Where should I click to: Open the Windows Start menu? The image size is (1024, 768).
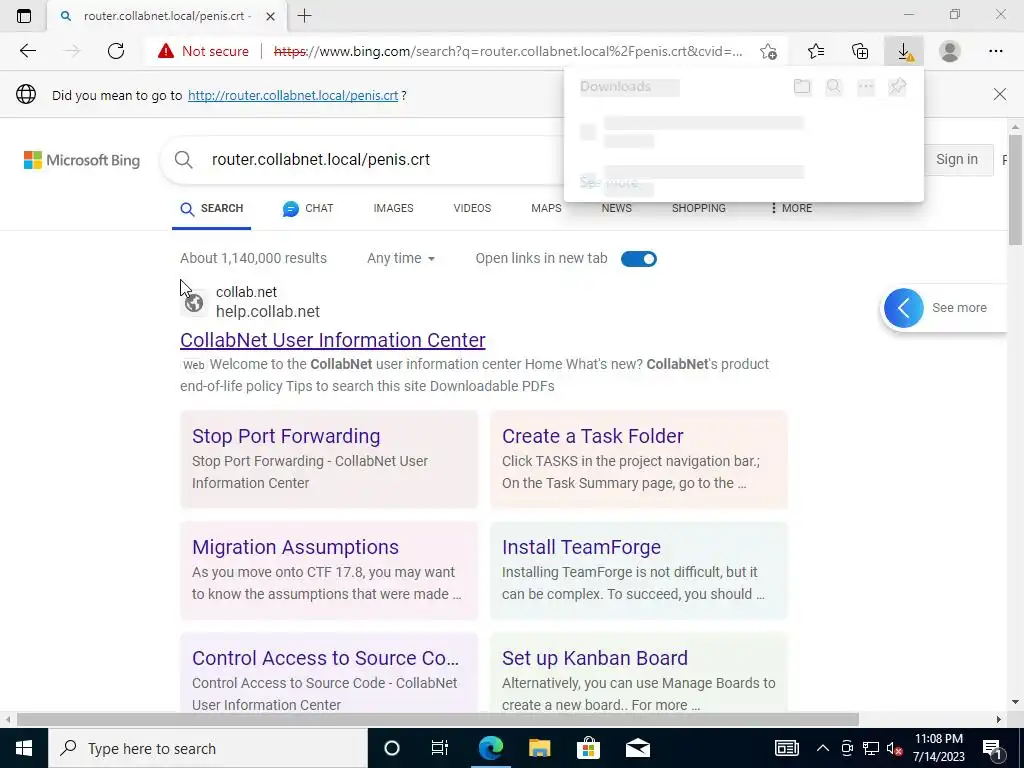coord(24,748)
